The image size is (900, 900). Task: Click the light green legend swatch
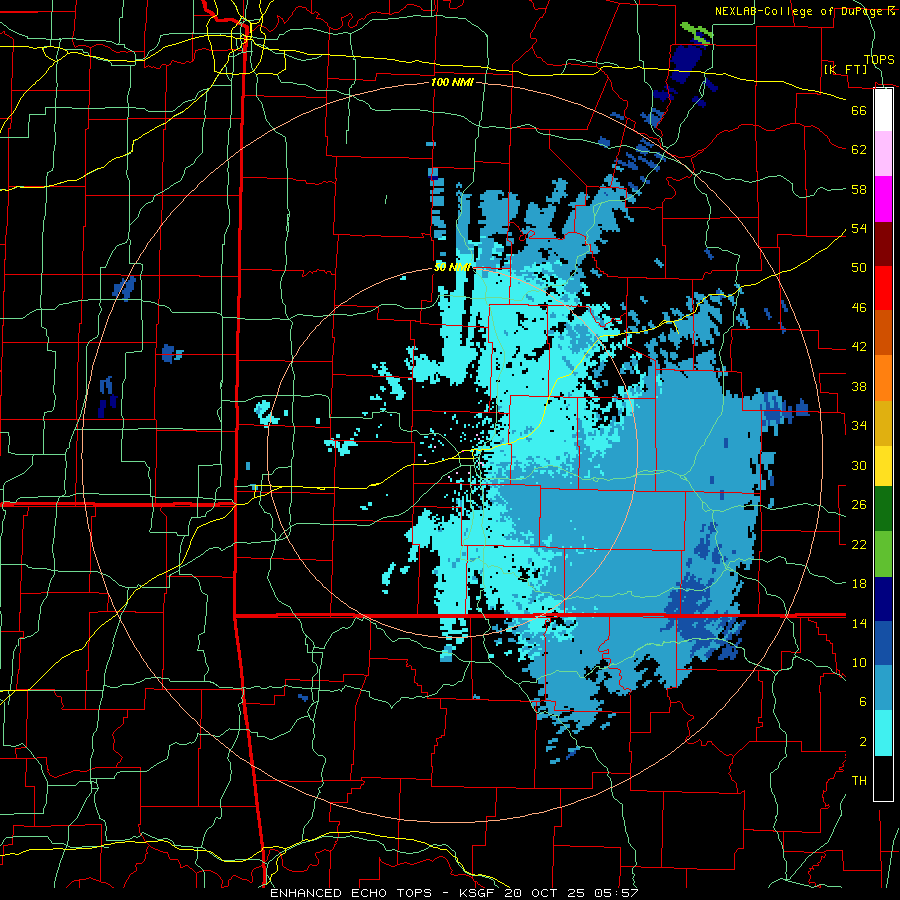[883, 554]
